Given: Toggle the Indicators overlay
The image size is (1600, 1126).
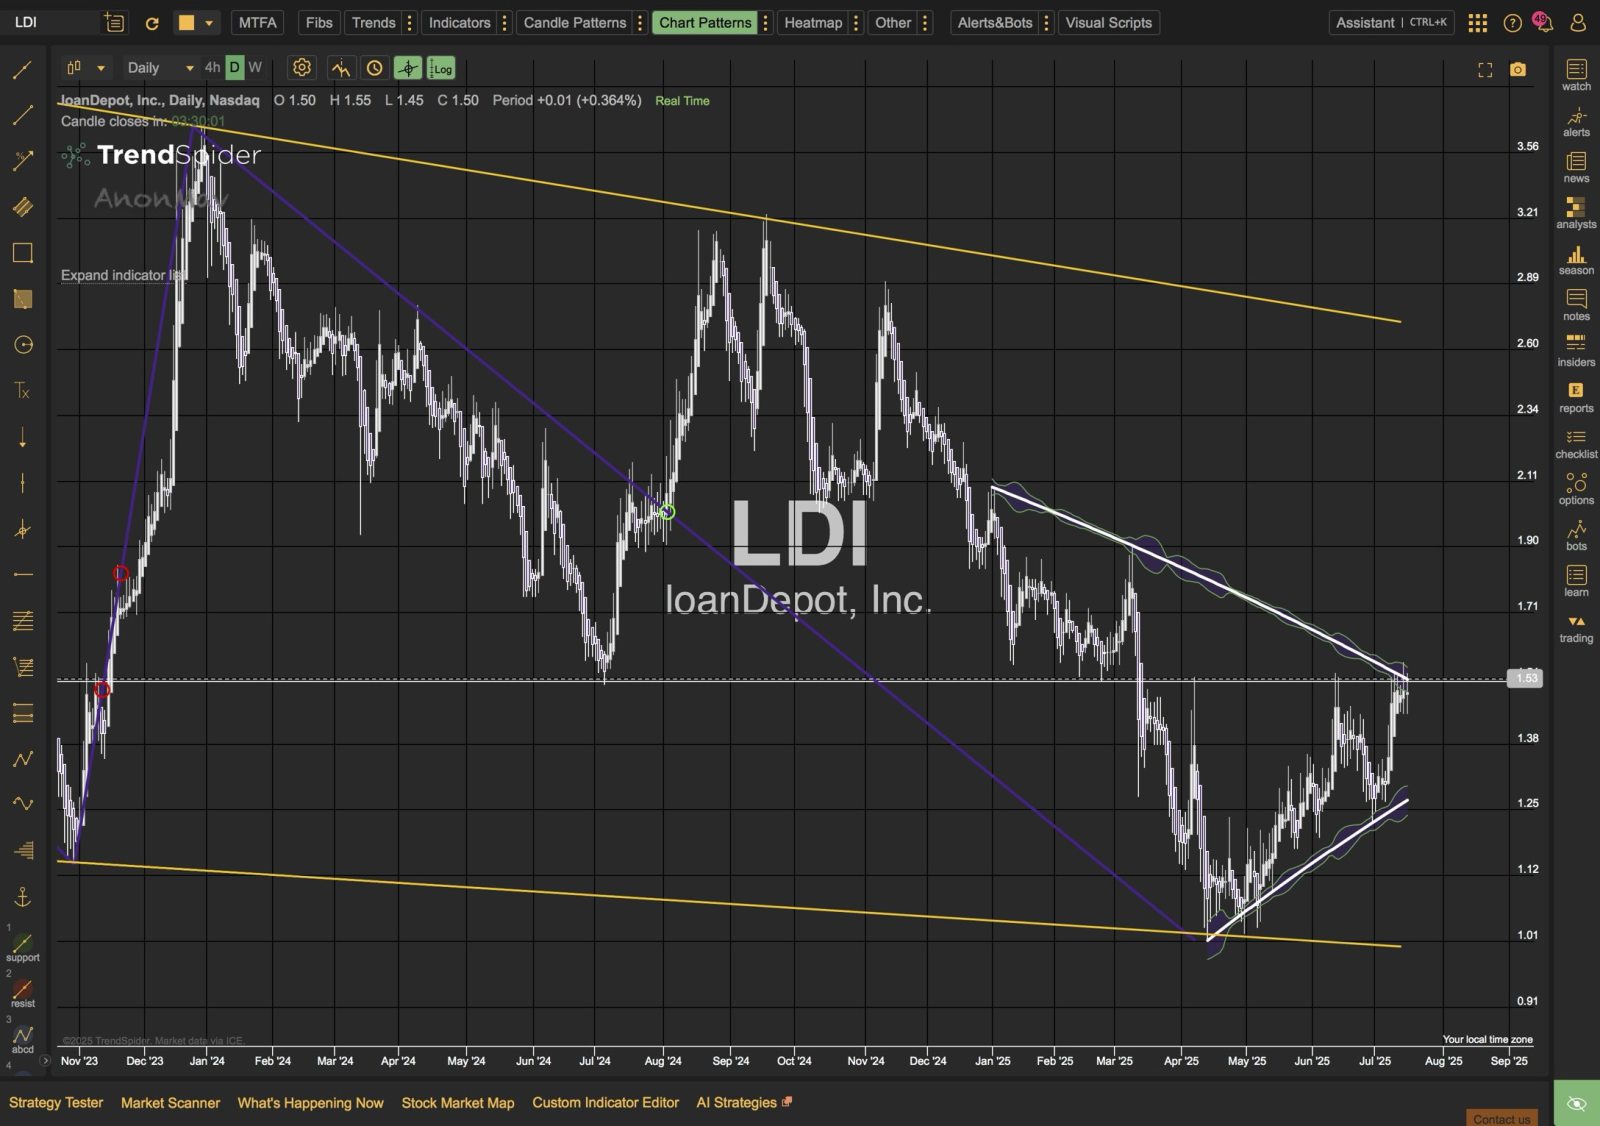Looking at the screenshot, I should pyautogui.click(x=459, y=23).
